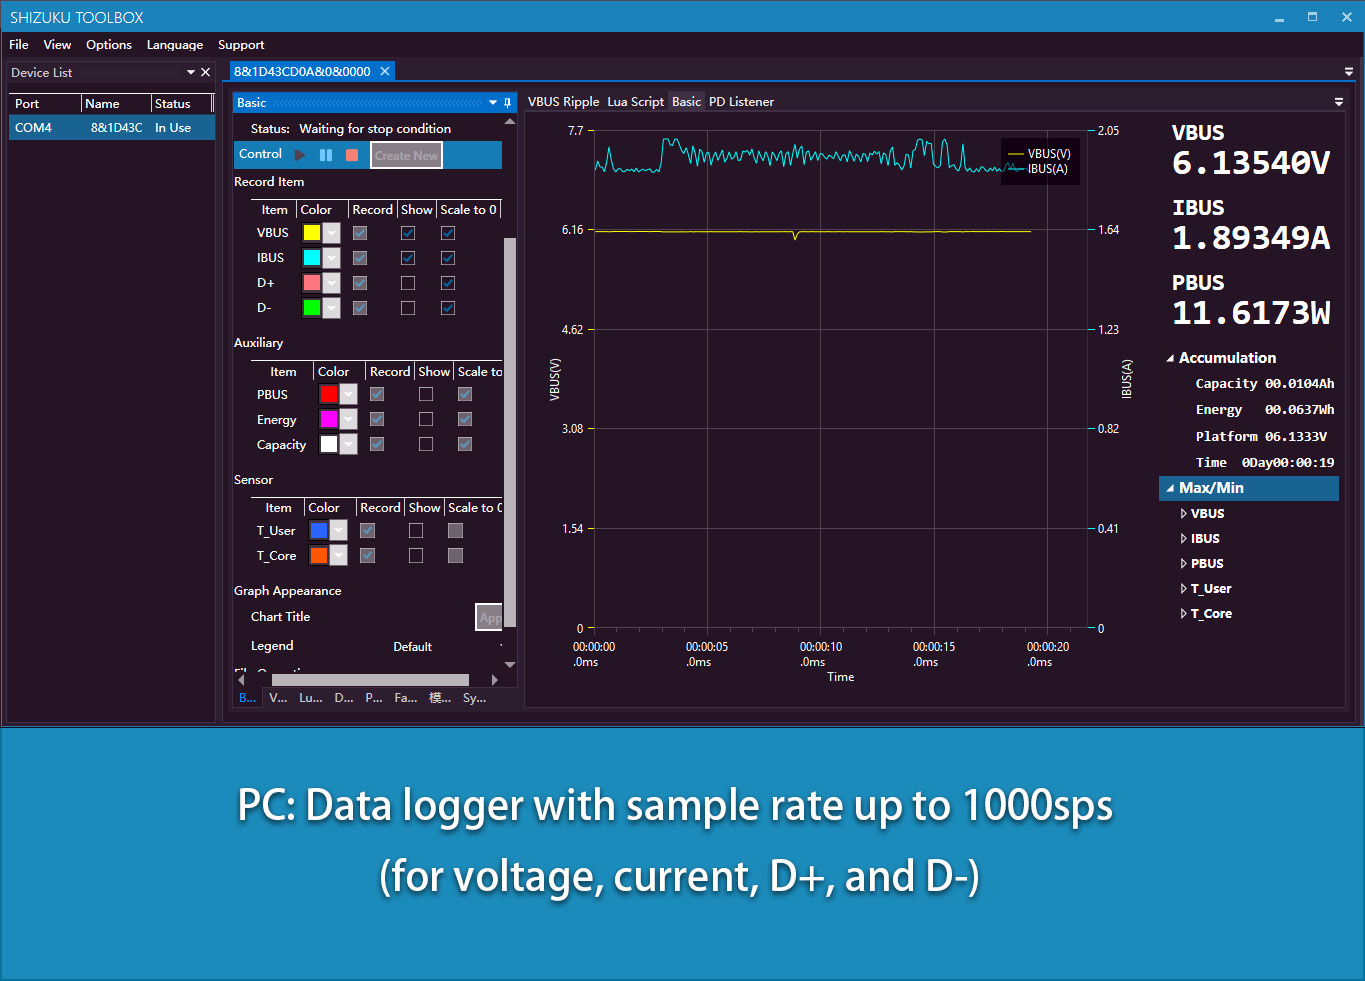Stop recording with the red square icon
This screenshot has height=981, width=1365.
(352, 155)
